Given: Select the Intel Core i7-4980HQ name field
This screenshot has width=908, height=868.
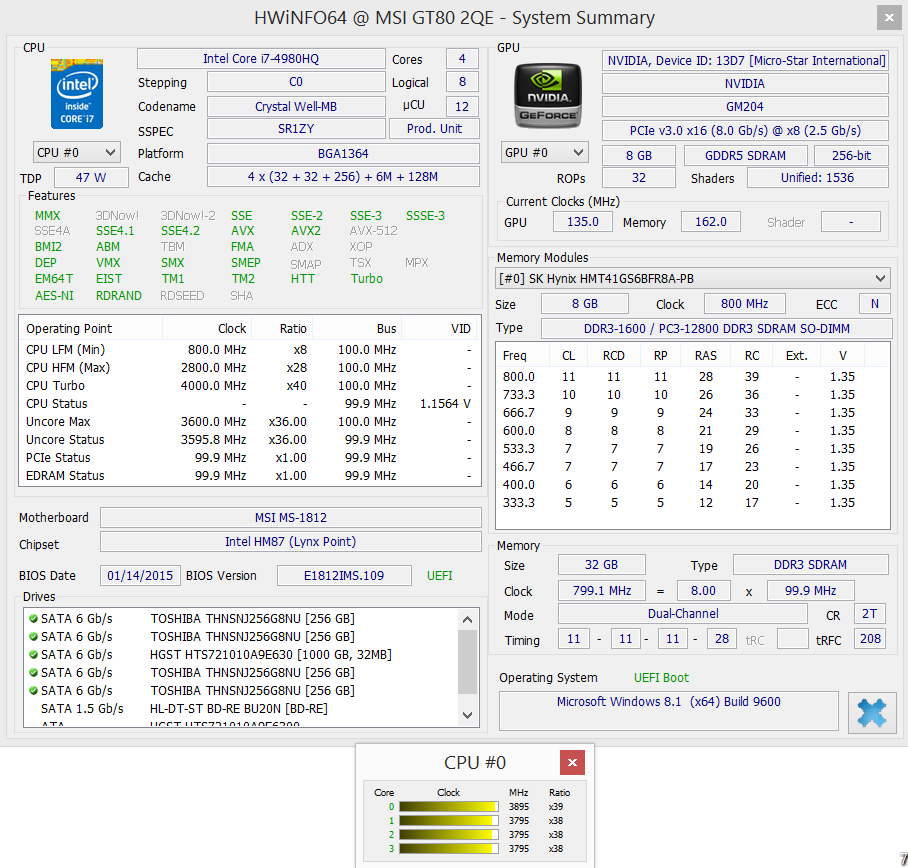Looking at the screenshot, I should tap(261, 58).
